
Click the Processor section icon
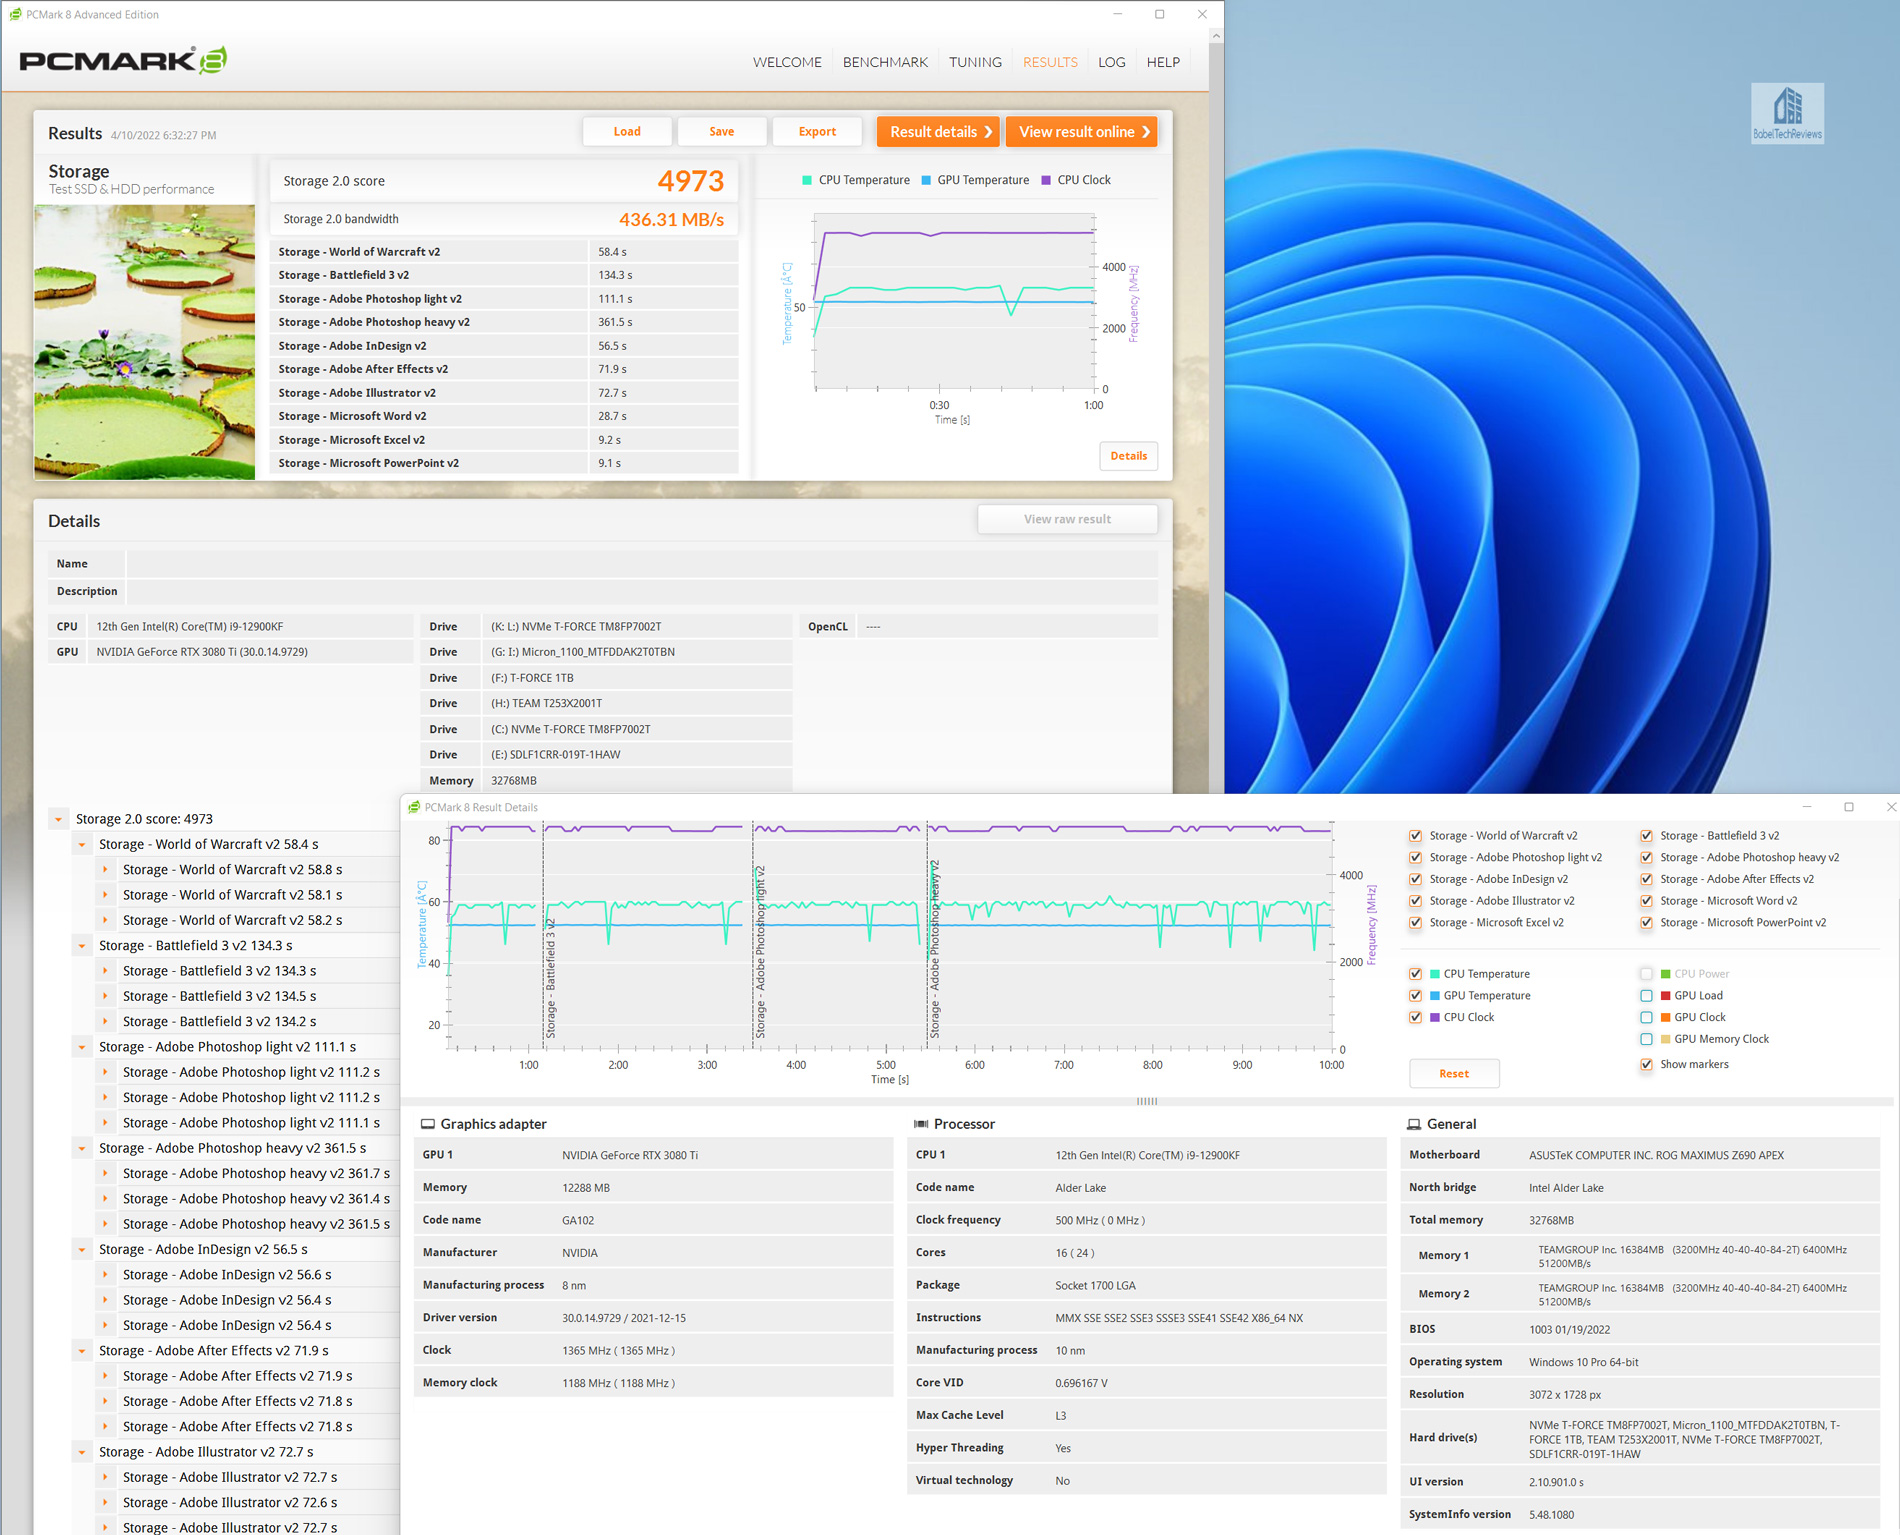coord(921,1124)
